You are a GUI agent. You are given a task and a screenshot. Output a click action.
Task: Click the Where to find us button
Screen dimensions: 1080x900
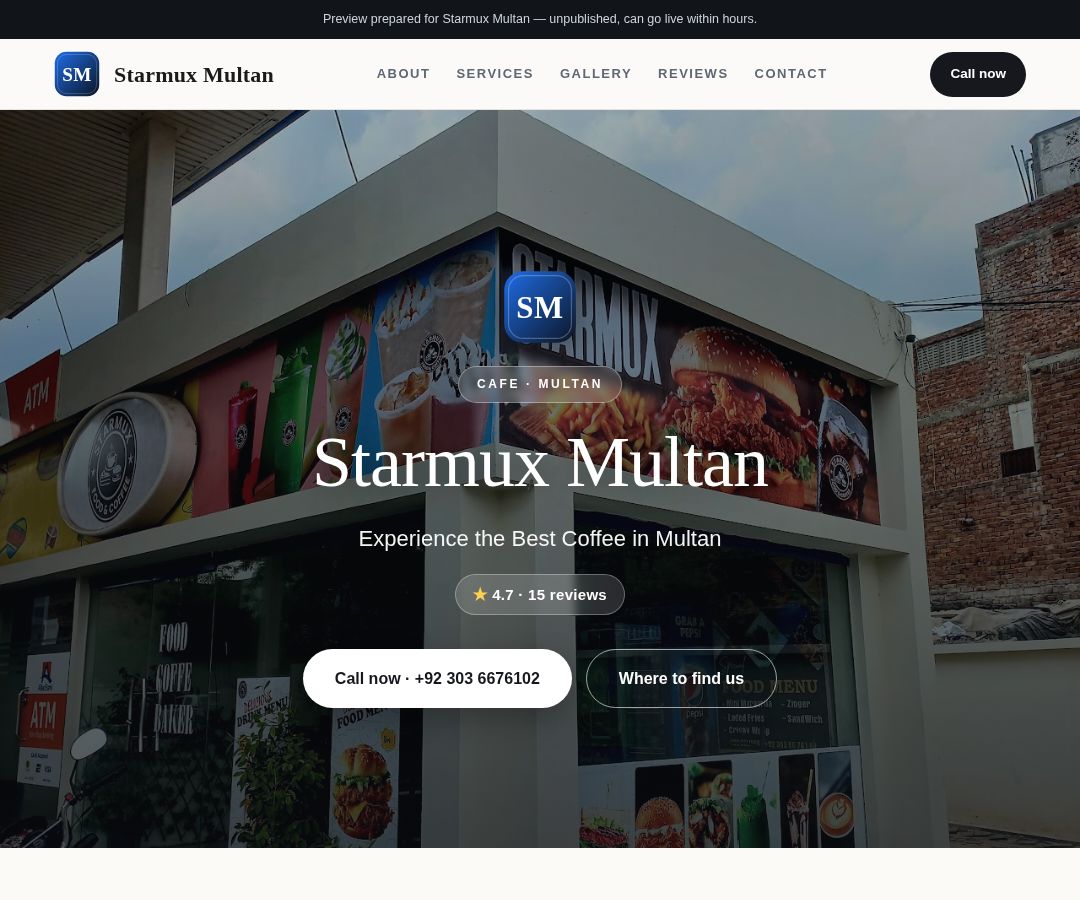681,678
